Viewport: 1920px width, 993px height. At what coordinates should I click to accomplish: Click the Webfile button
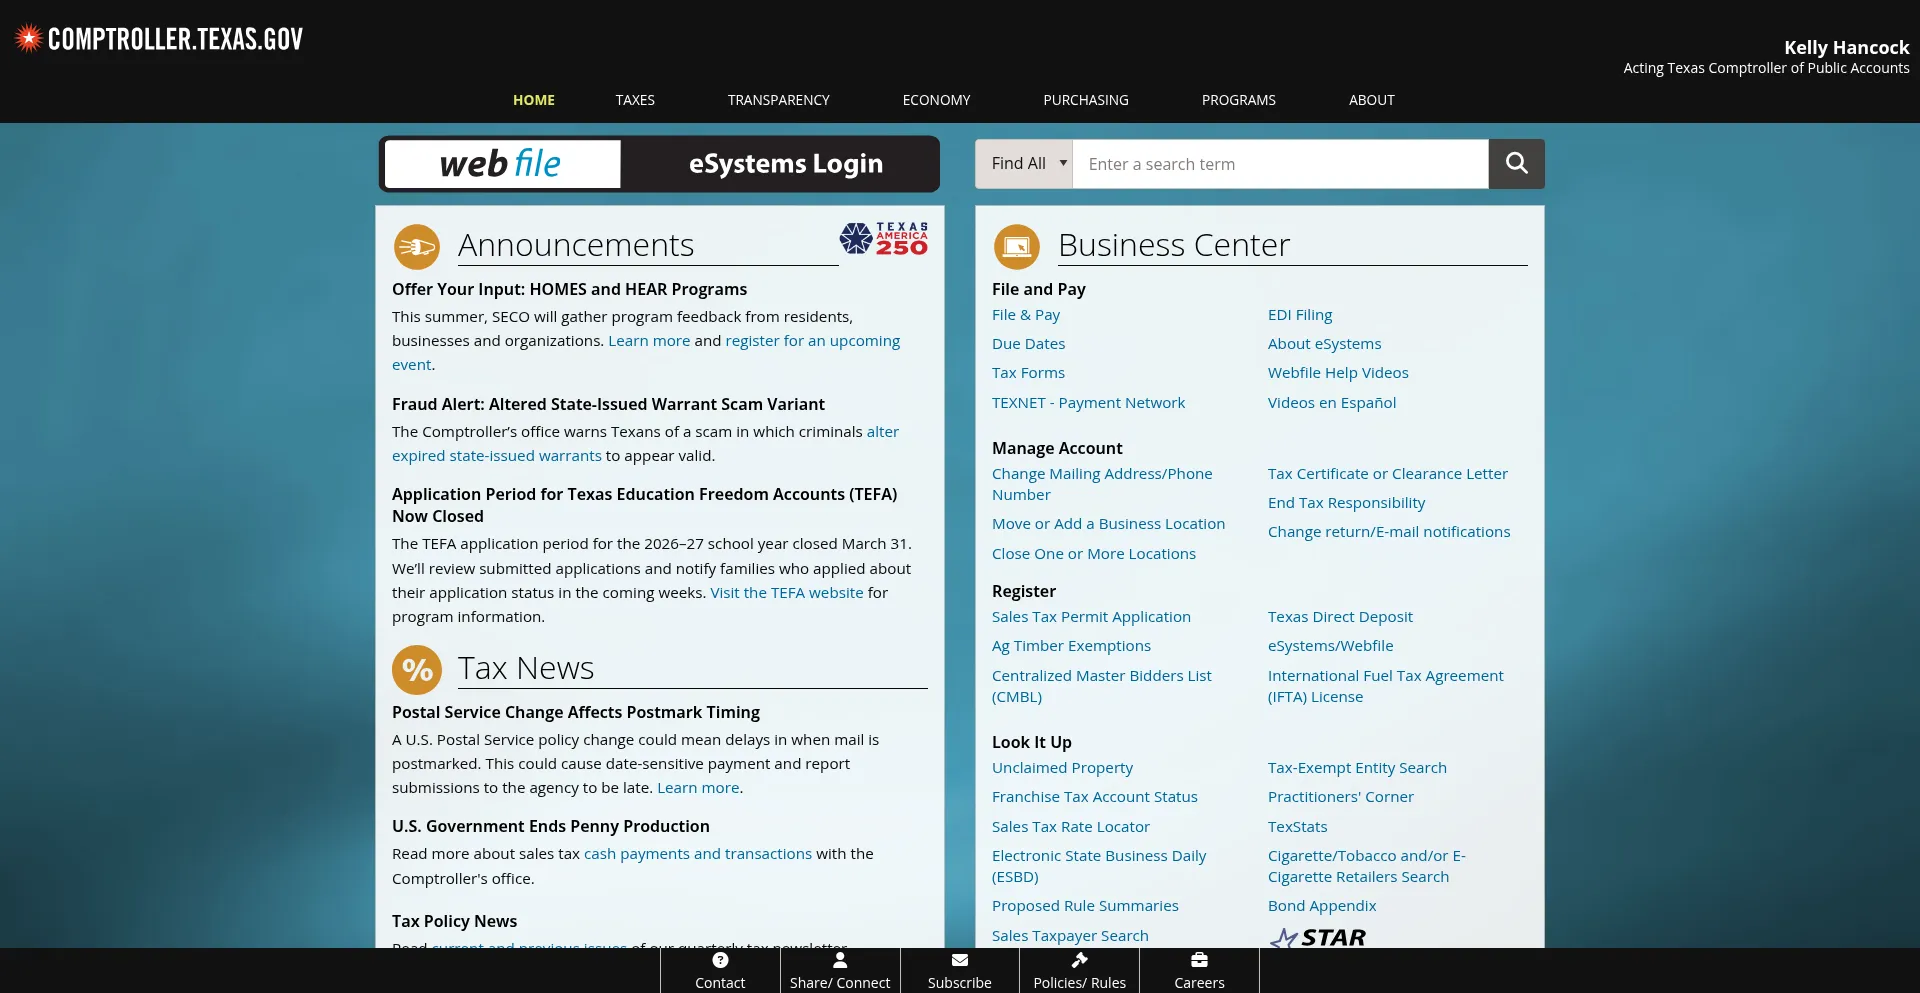502,164
